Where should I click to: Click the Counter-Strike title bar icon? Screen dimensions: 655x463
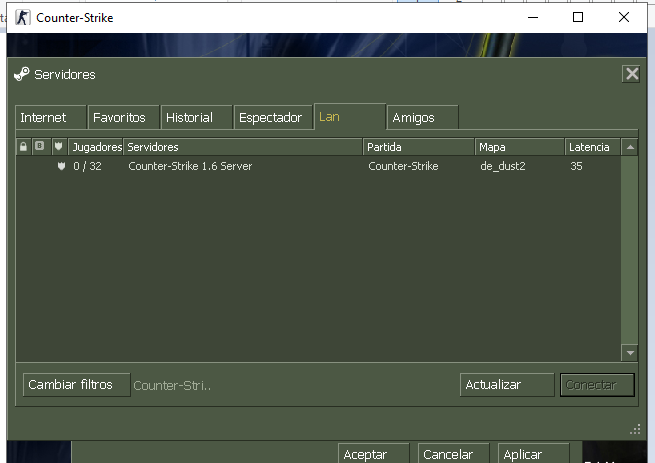(x=23, y=18)
